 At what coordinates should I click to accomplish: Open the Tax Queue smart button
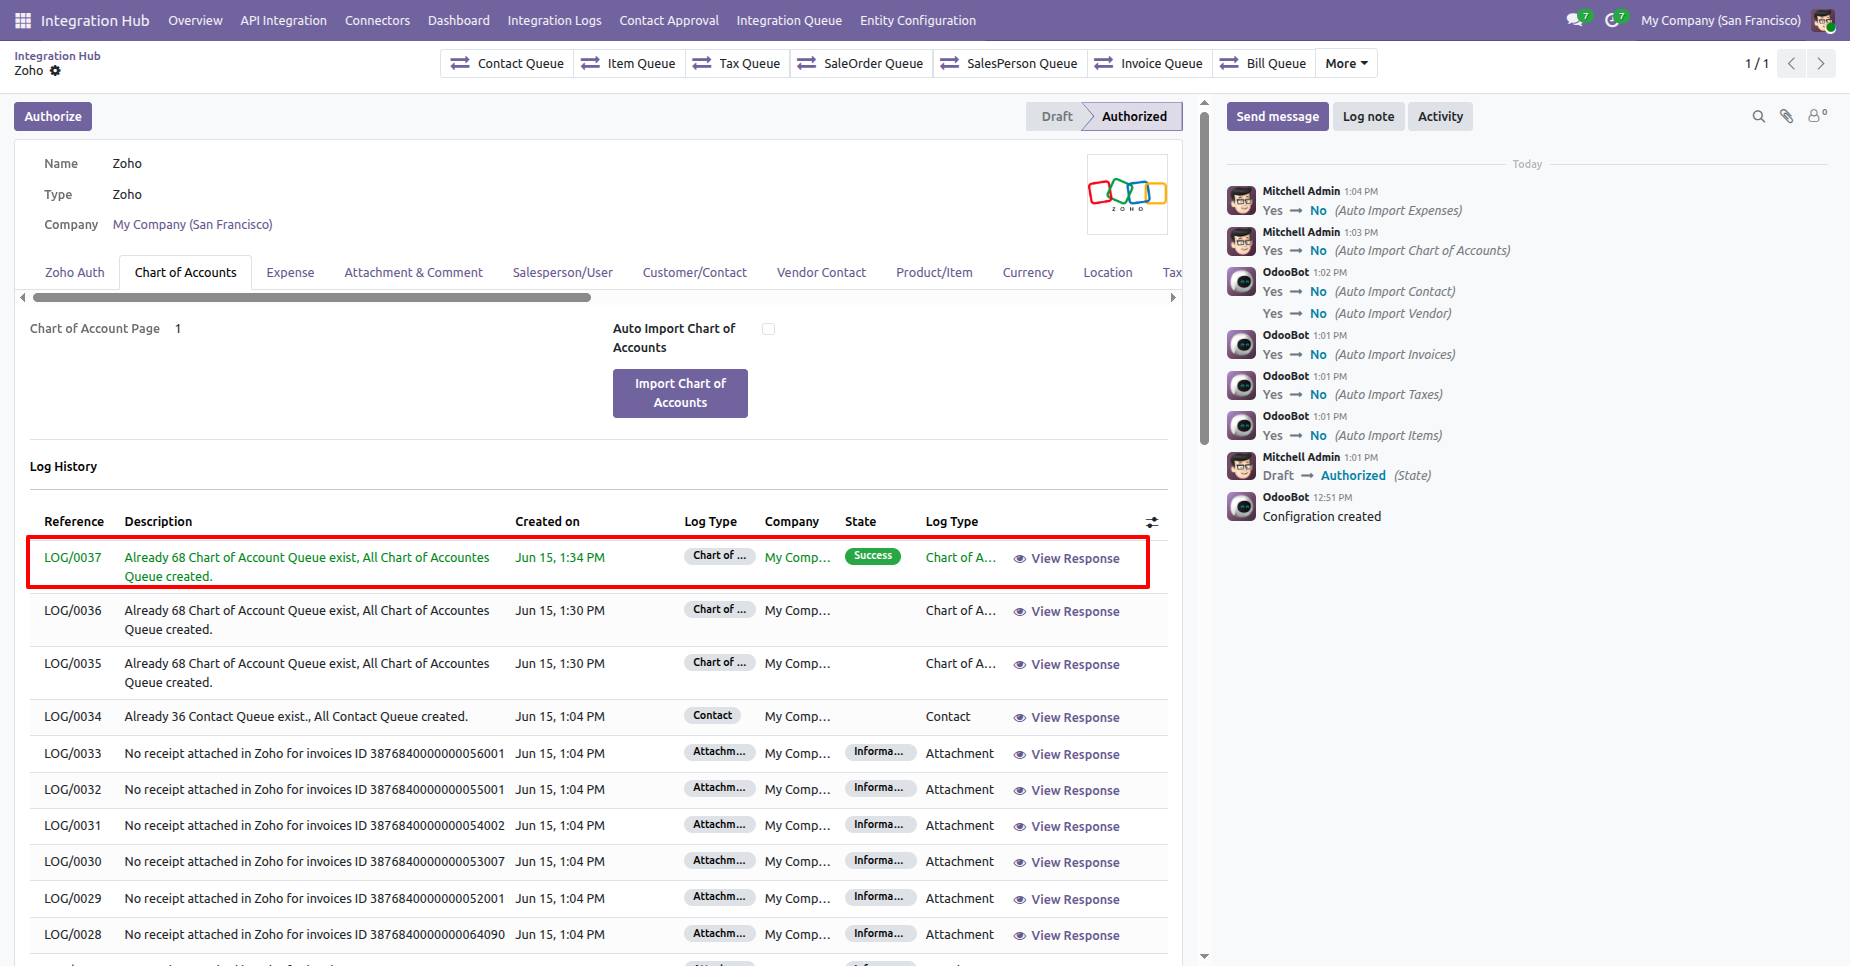pyautogui.click(x=737, y=63)
